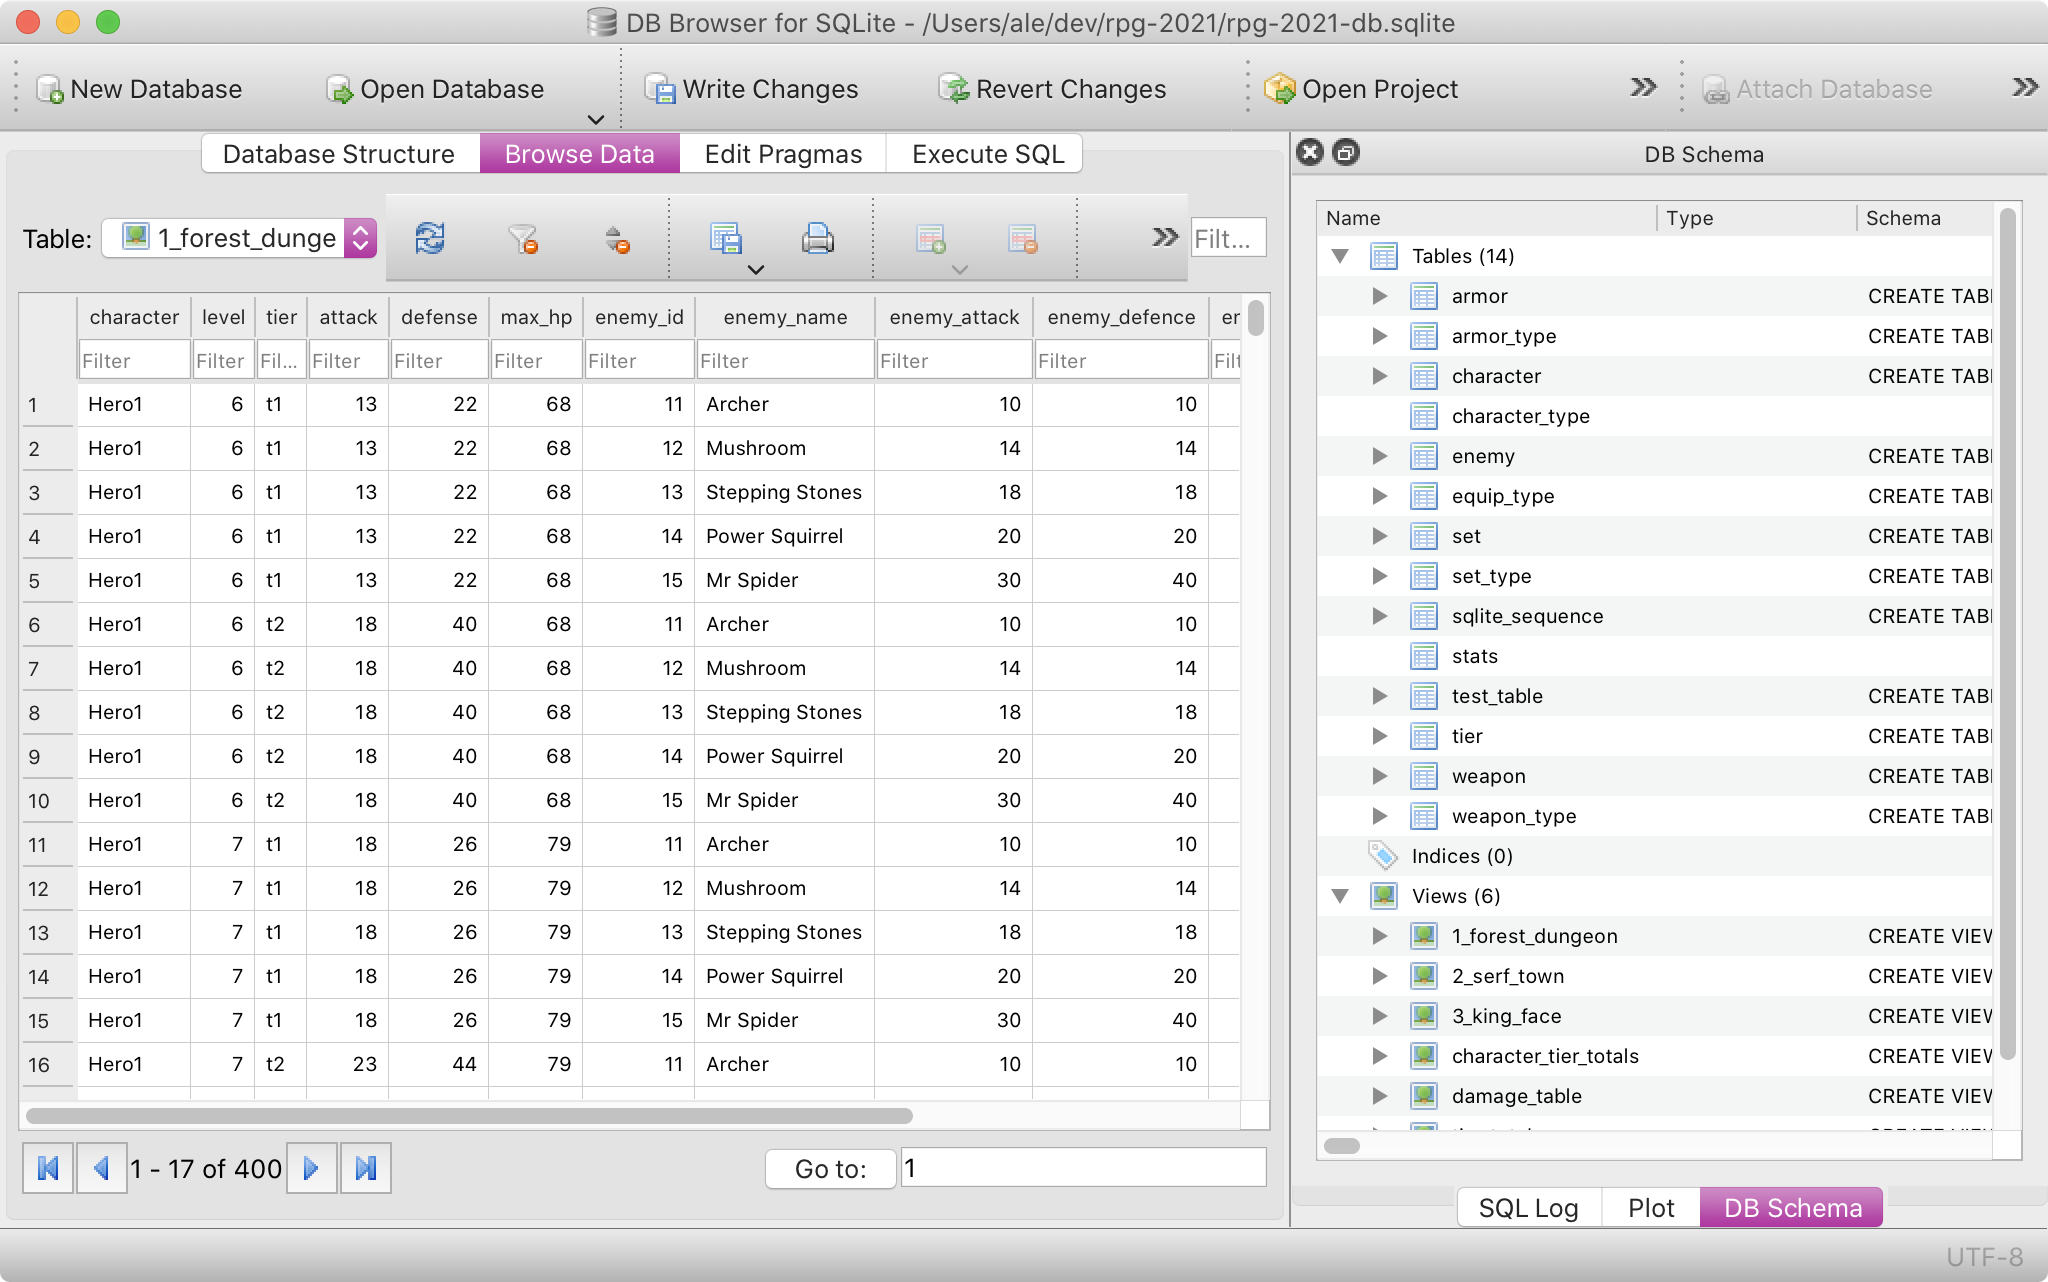The height and width of the screenshot is (1282, 2048).
Task: Open the table selector dropdown
Action: [359, 238]
